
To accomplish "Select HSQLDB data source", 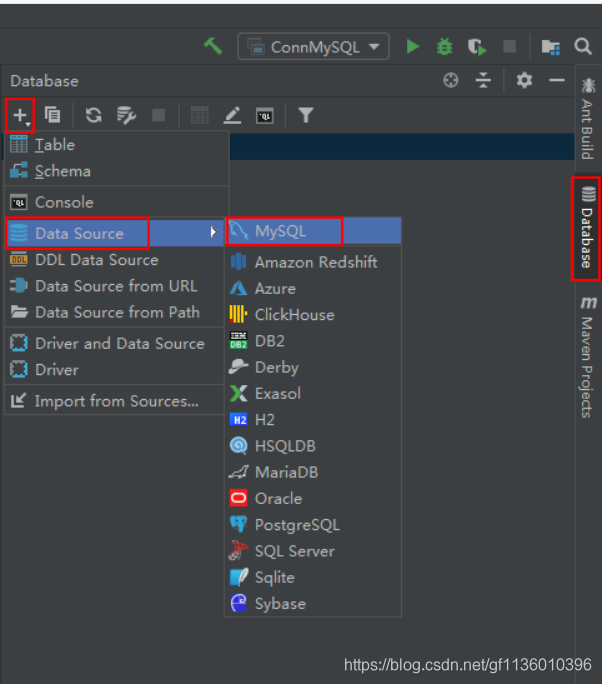I will coord(313,446).
